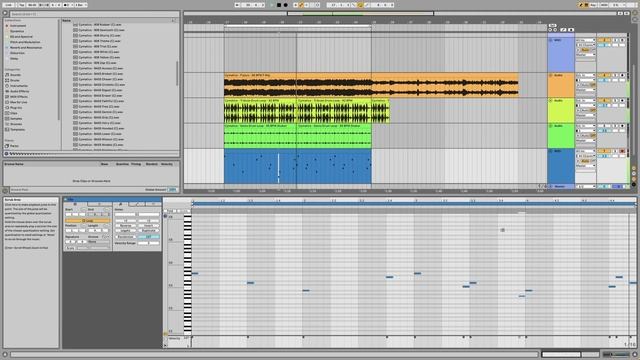Select the Distortion collection
This screenshot has width=640, height=360.
tap(17, 53)
